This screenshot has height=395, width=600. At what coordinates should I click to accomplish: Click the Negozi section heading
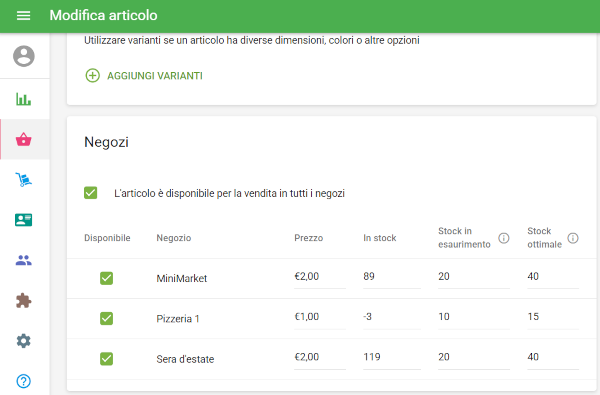pos(106,142)
